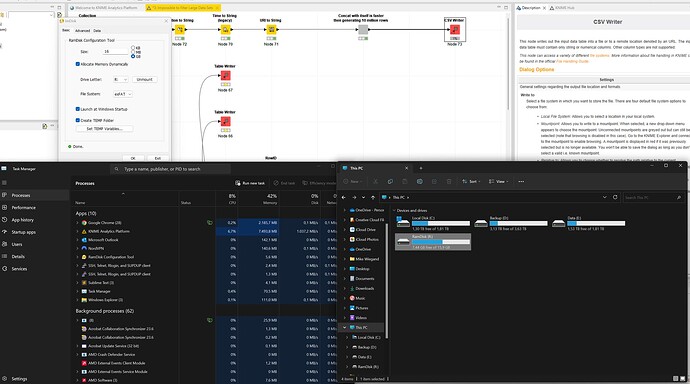Open the address bar history dropdown

(x=605, y=197)
